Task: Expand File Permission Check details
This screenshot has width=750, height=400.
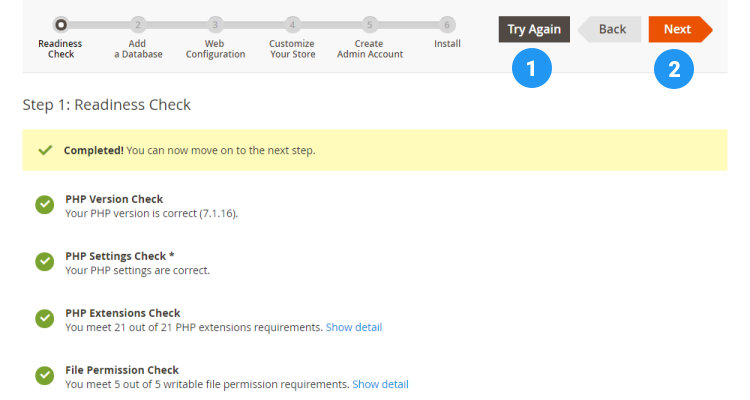Action: [x=380, y=384]
